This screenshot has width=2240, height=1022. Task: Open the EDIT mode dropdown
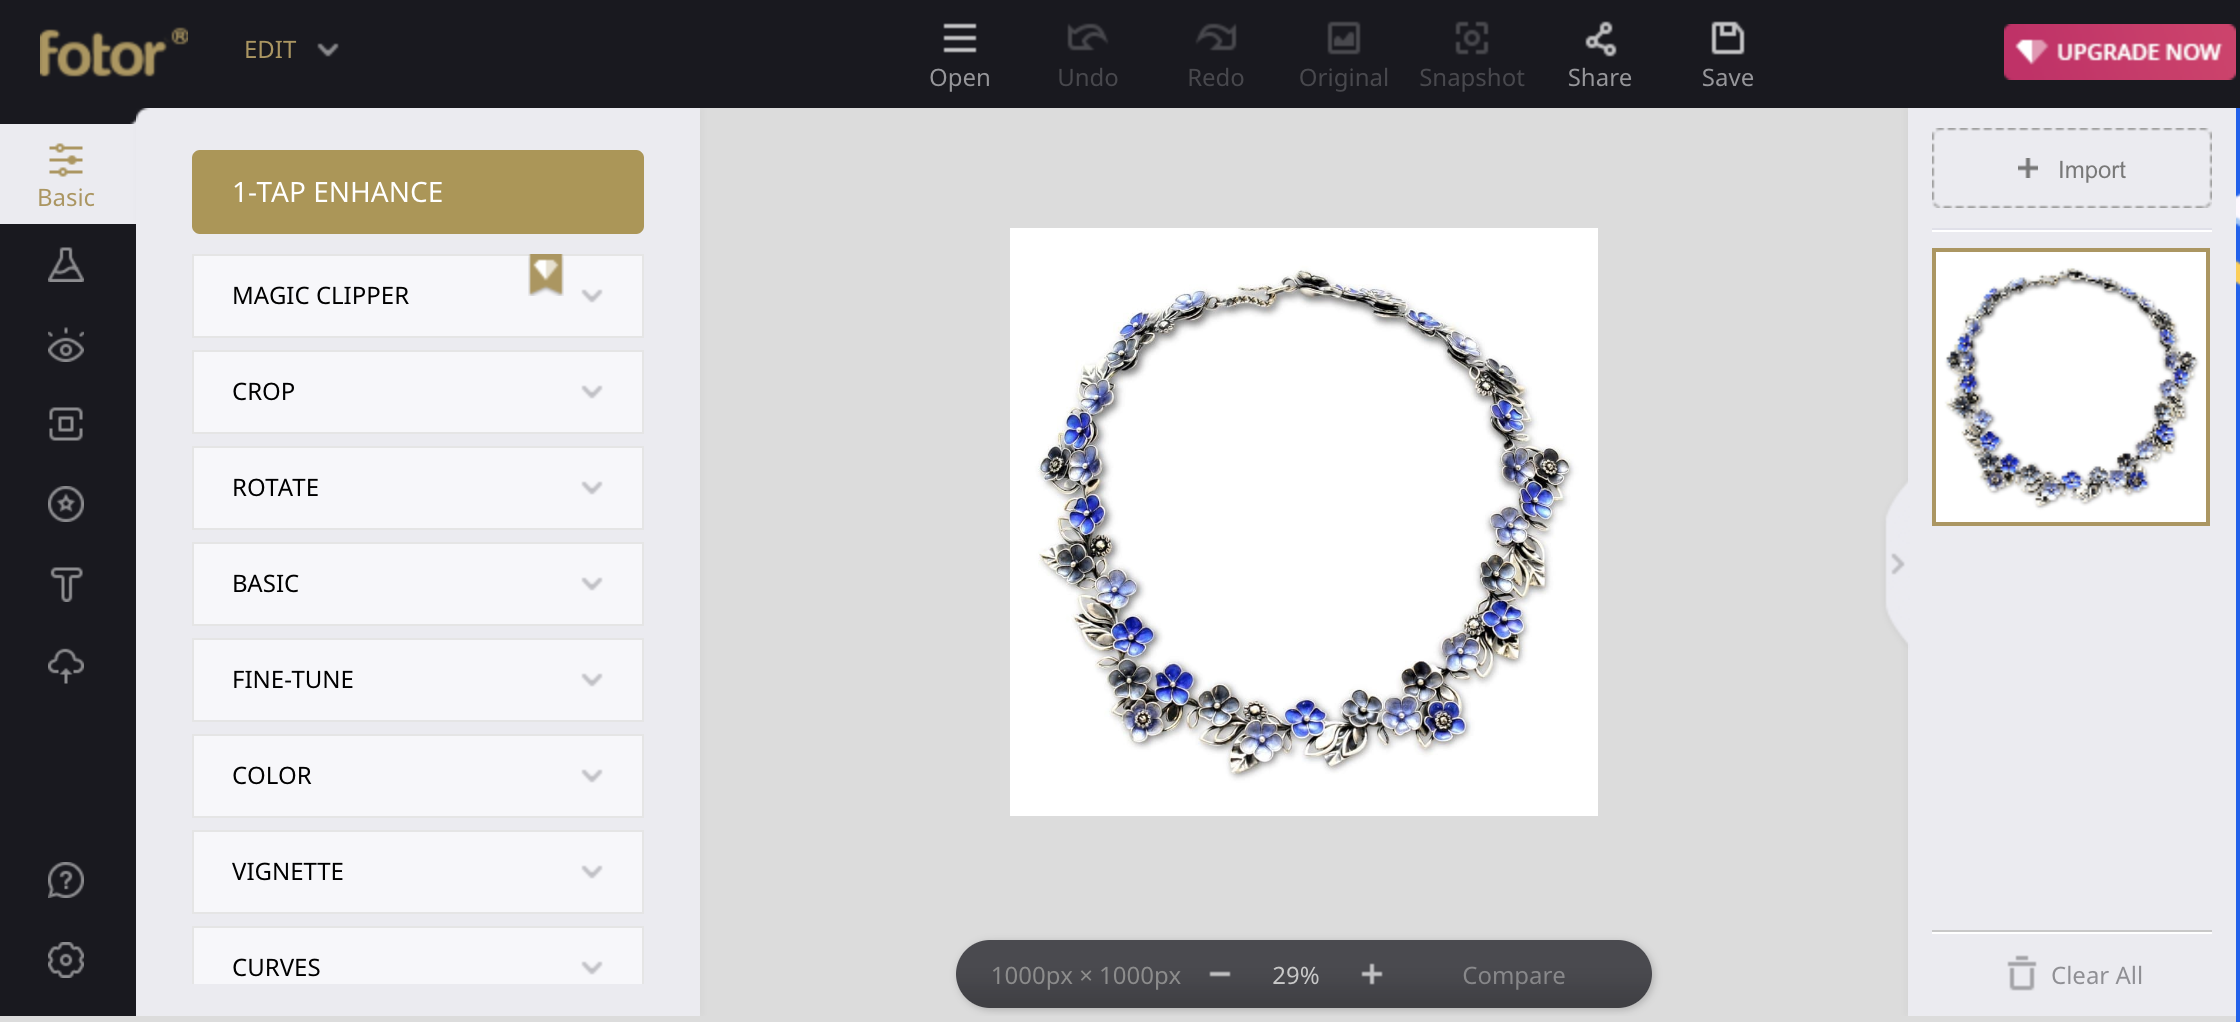[291, 48]
